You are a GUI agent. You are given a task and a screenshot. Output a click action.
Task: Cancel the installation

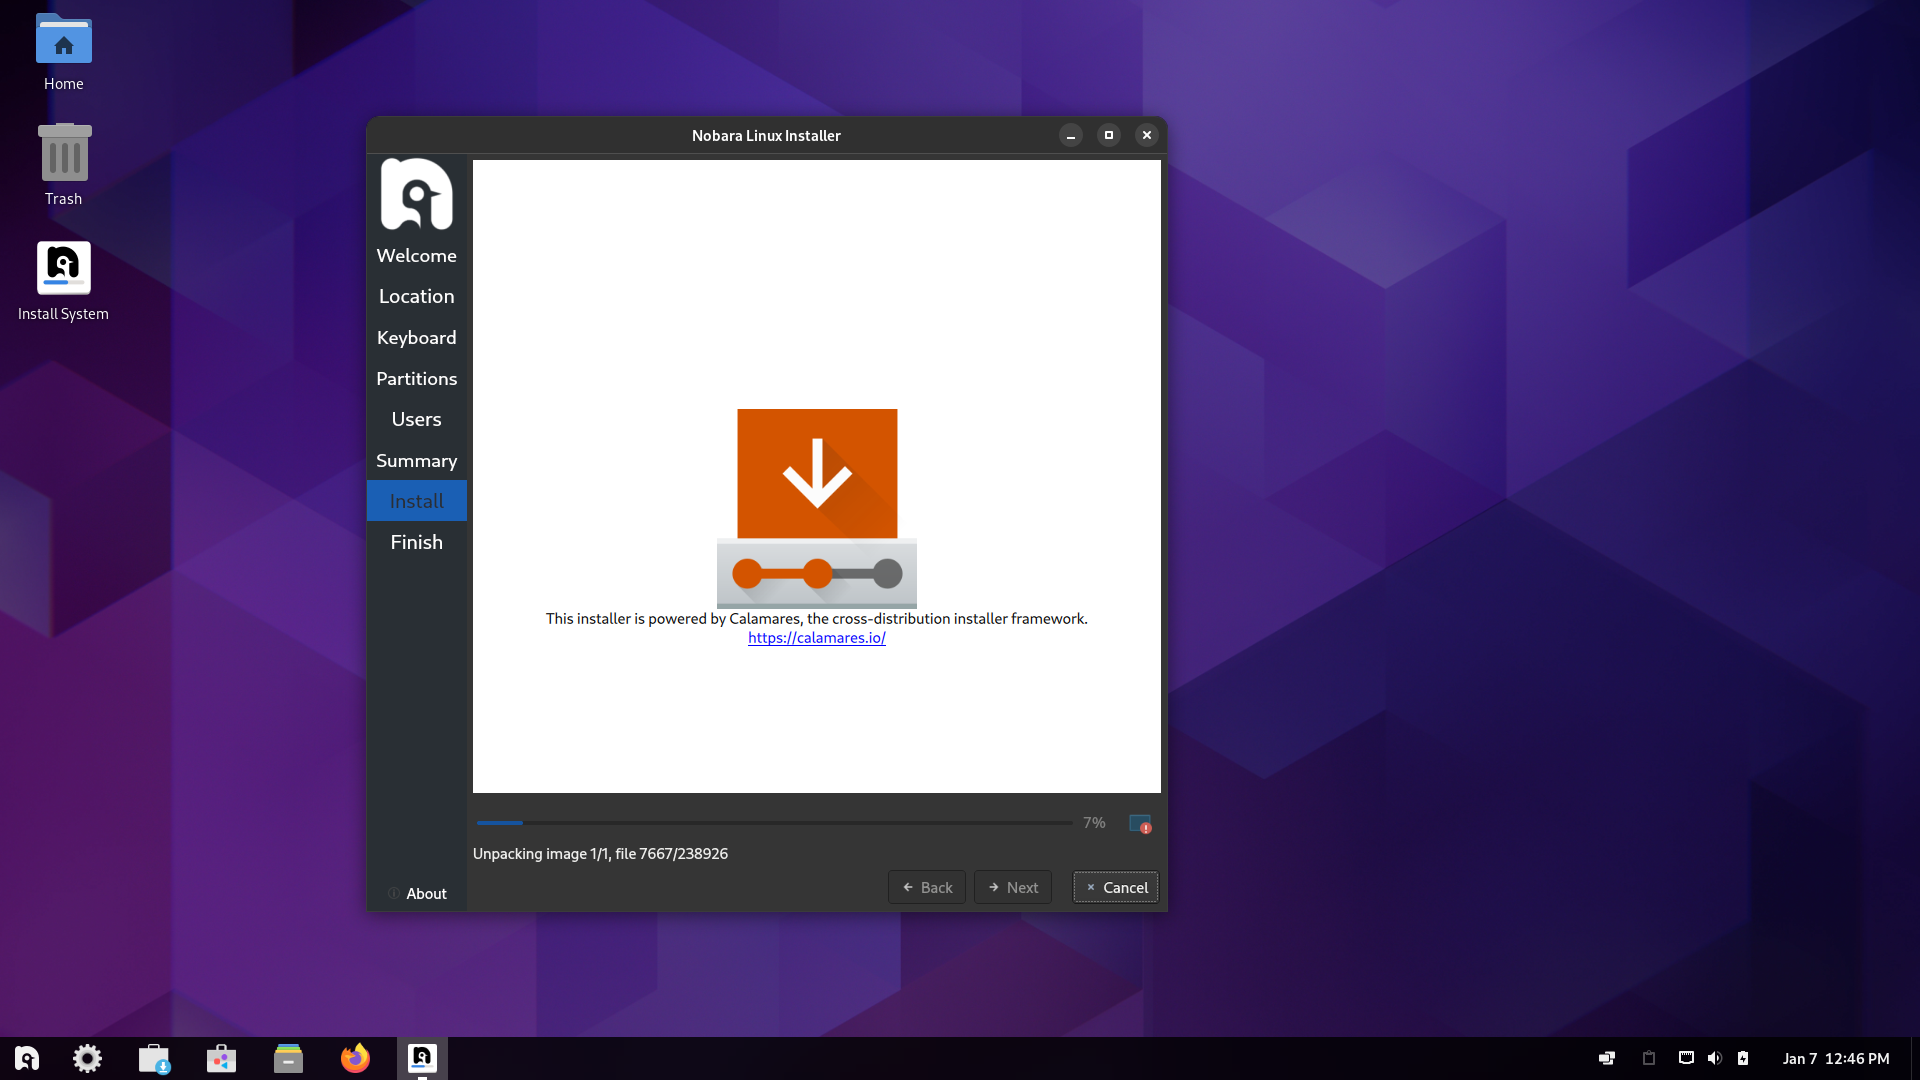1116,887
